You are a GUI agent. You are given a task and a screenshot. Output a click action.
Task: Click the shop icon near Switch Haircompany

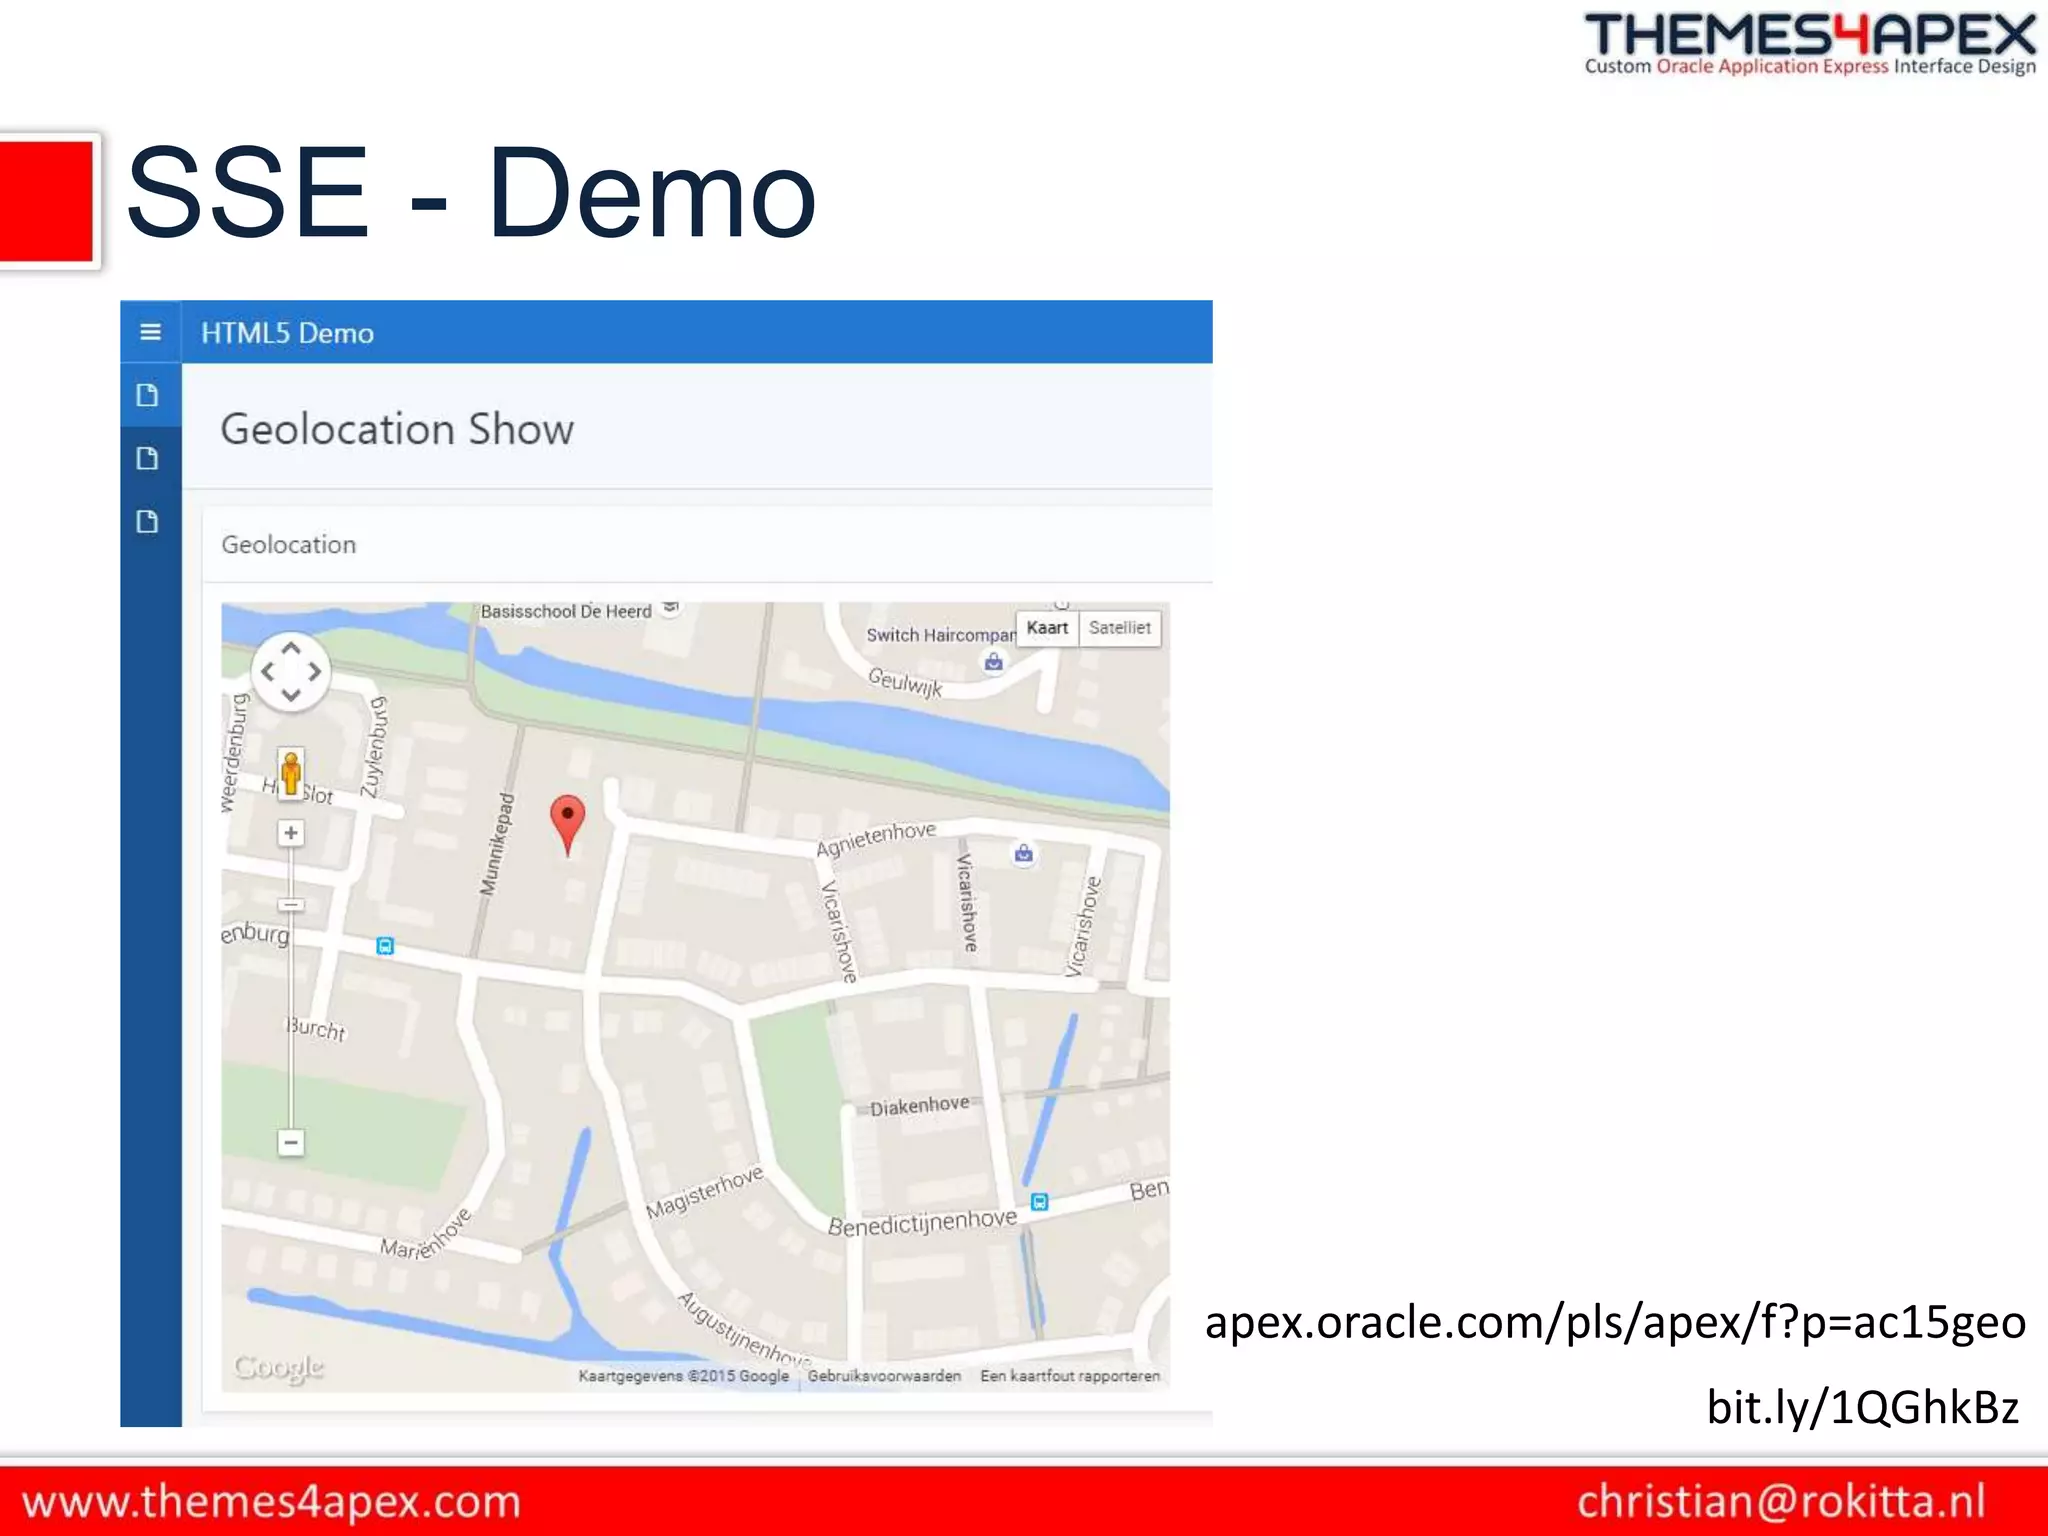994,662
